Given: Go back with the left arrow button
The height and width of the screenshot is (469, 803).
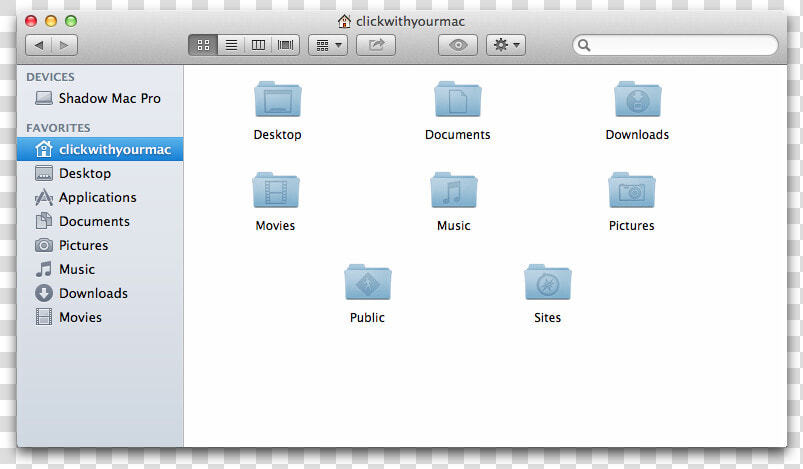Looking at the screenshot, I should coord(38,45).
